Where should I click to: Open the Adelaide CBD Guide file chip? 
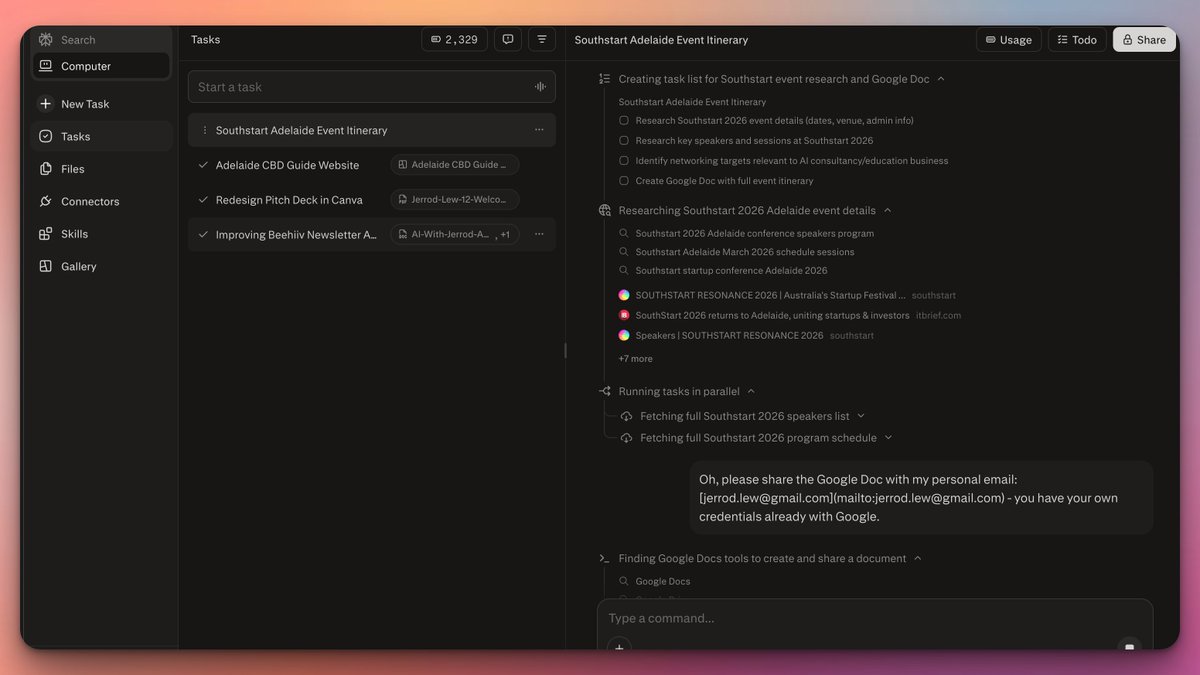coord(455,165)
